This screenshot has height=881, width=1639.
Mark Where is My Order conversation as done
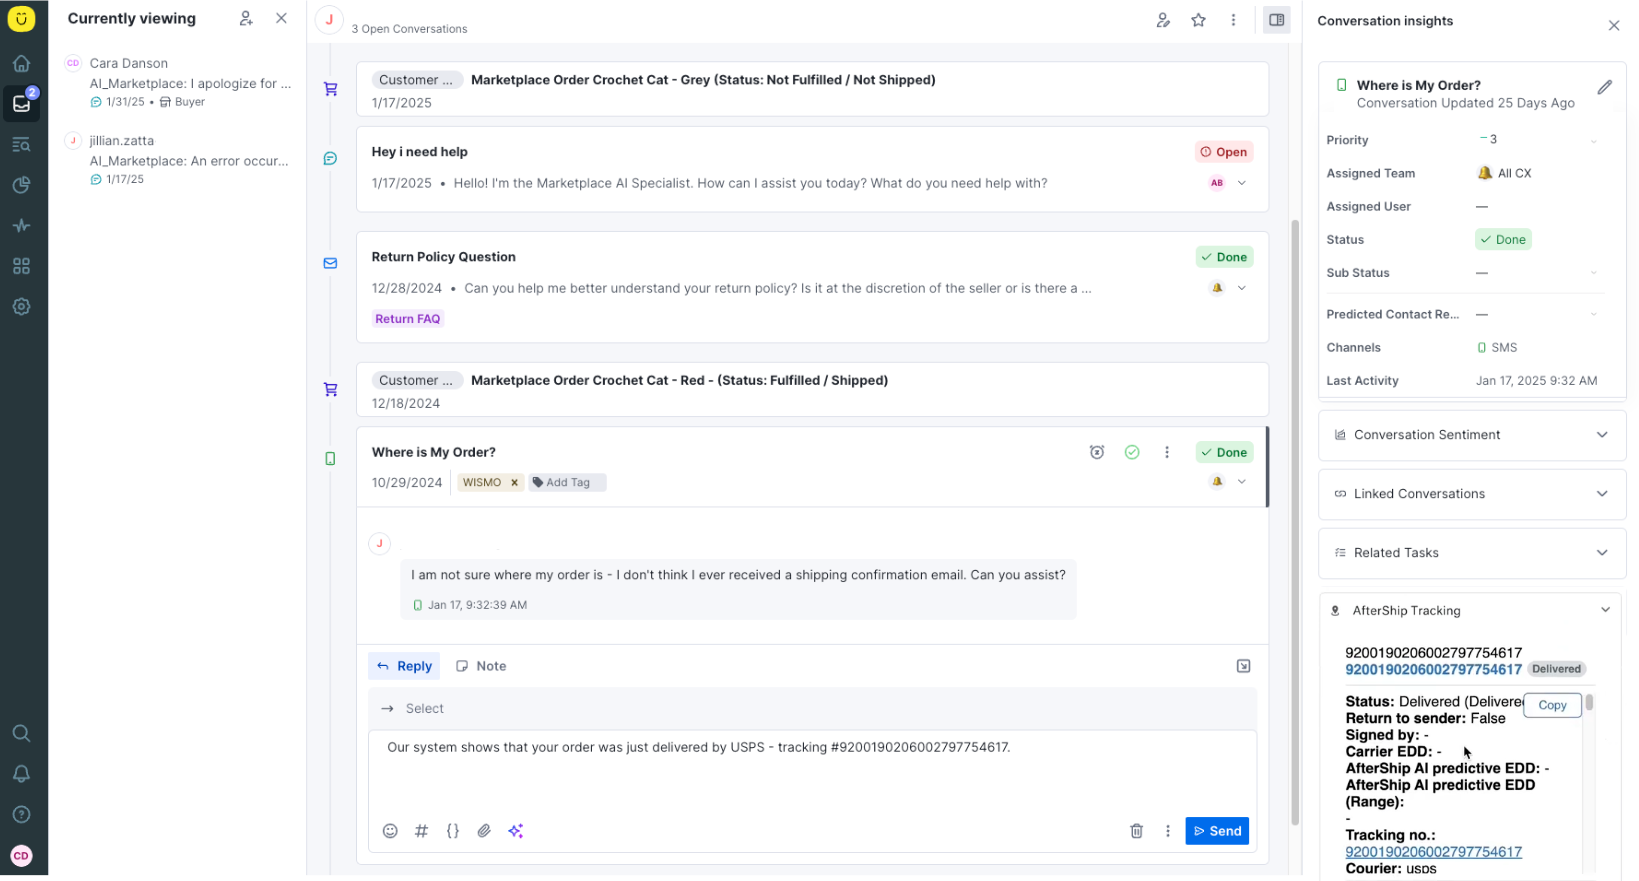coord(1132,452)
